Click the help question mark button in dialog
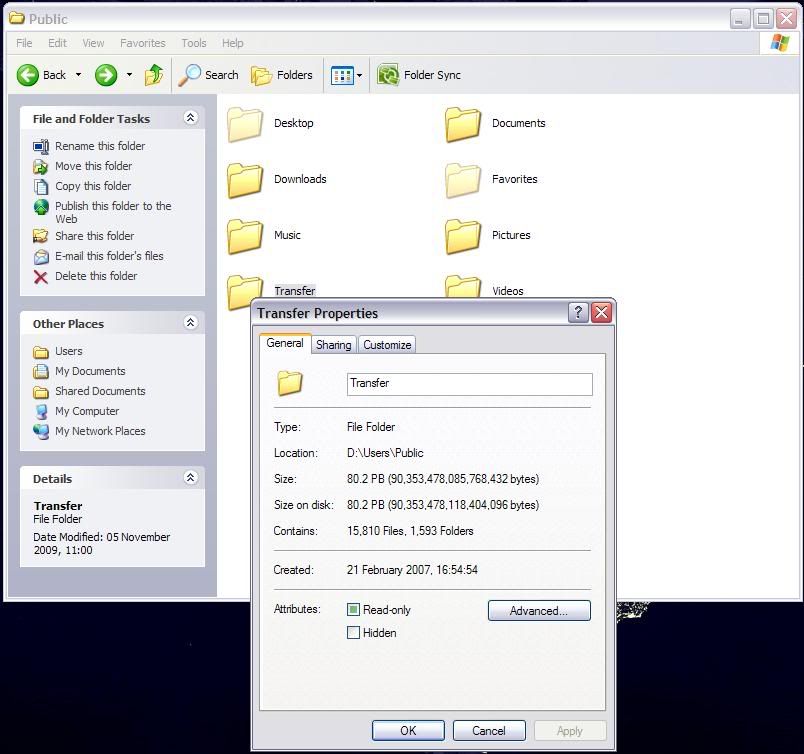This screenshot has width=804, height=754. 578,312
